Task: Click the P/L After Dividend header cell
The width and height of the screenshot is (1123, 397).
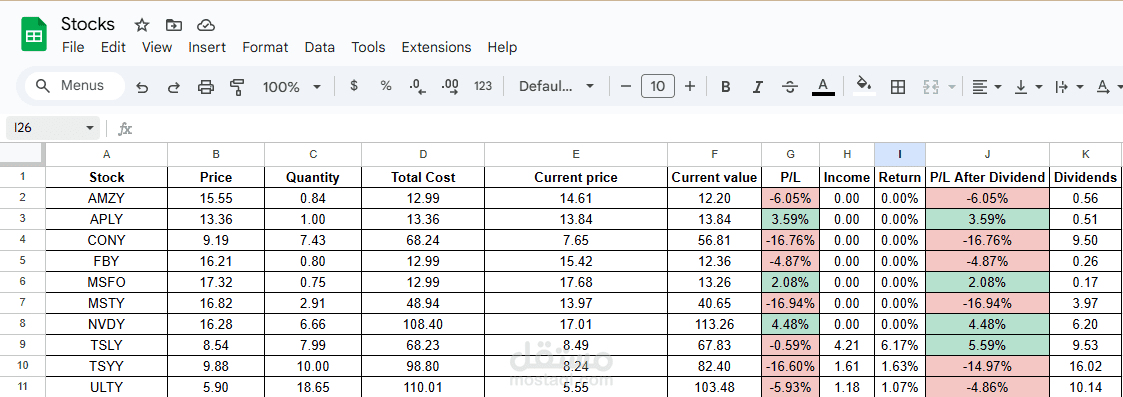Action: point(987,177)
